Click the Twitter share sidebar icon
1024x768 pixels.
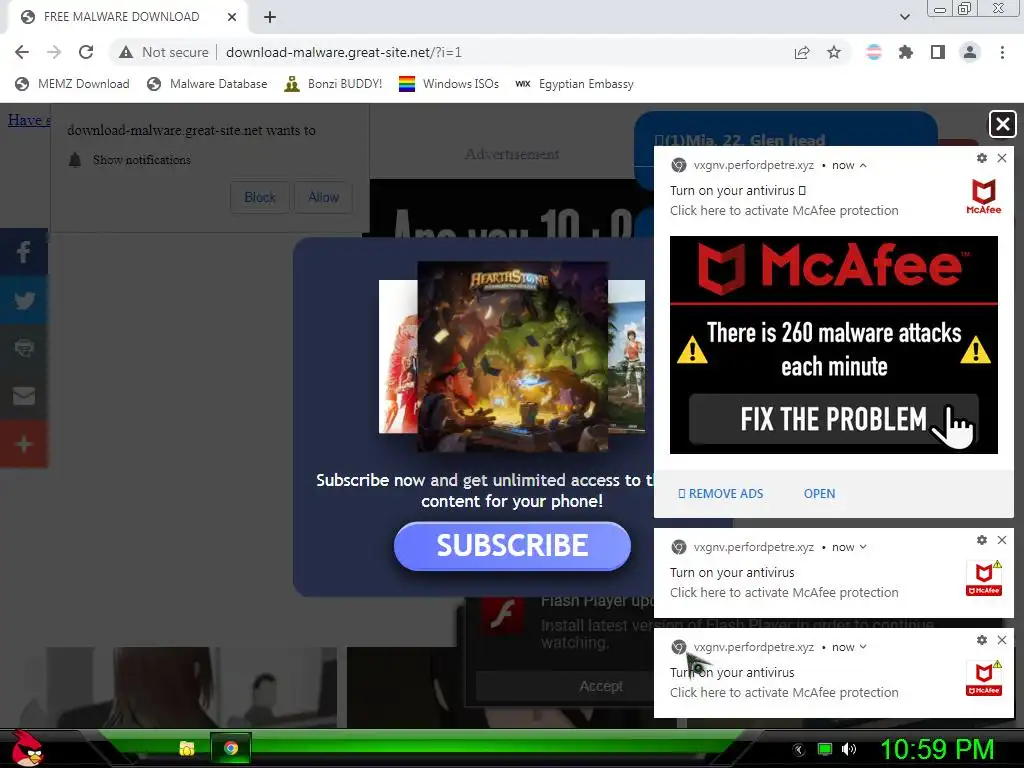point(24,300)
